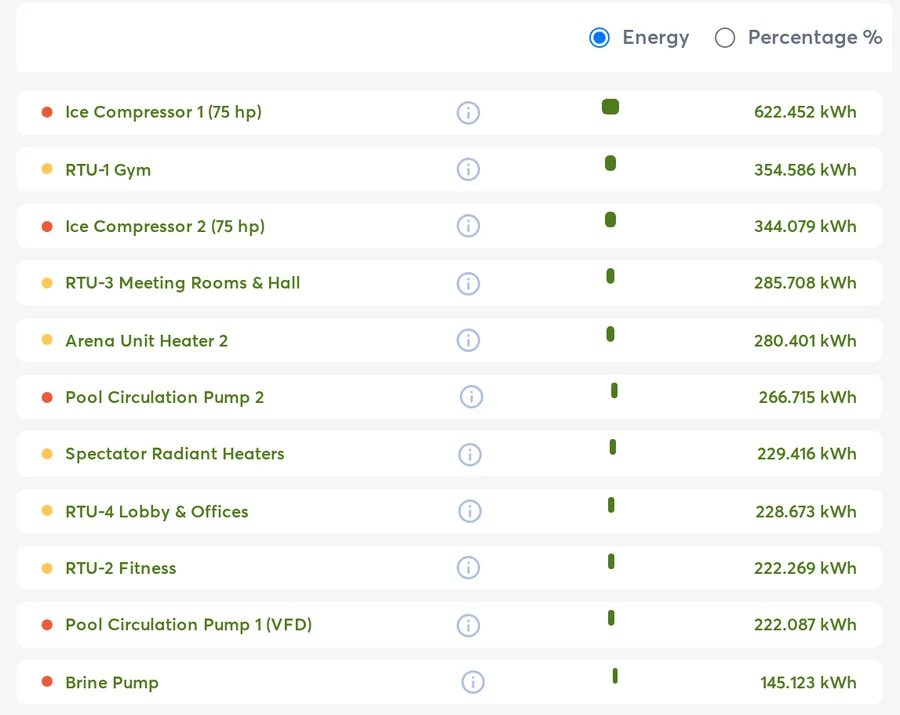Click the Arena Unit Heater 2 label

[x=146, y=341]
